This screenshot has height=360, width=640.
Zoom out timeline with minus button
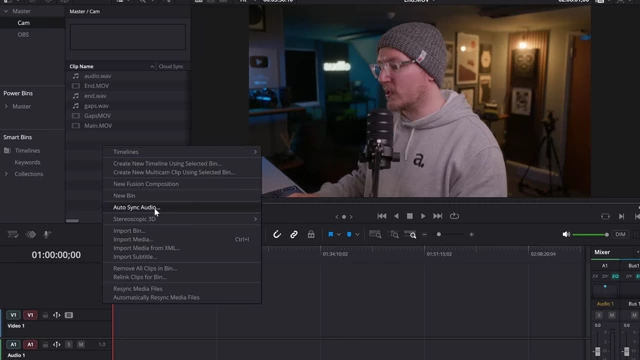[424, 235]
